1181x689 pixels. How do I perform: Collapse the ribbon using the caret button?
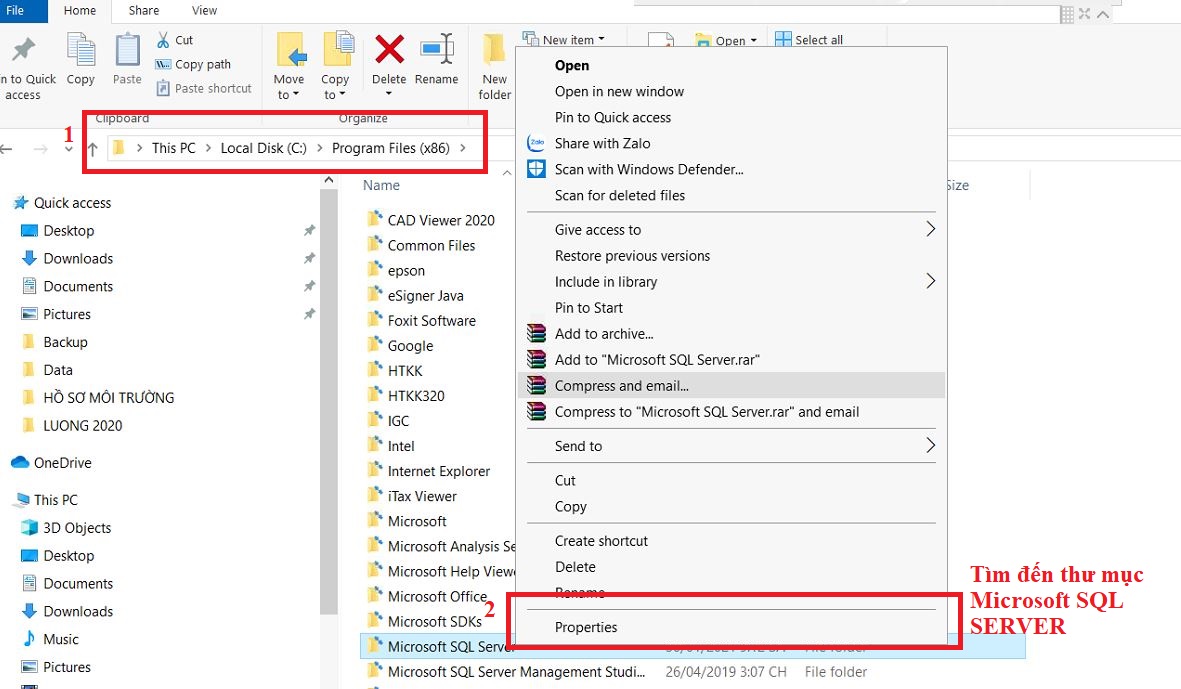pyautogui.click(x=1103, y=14)
